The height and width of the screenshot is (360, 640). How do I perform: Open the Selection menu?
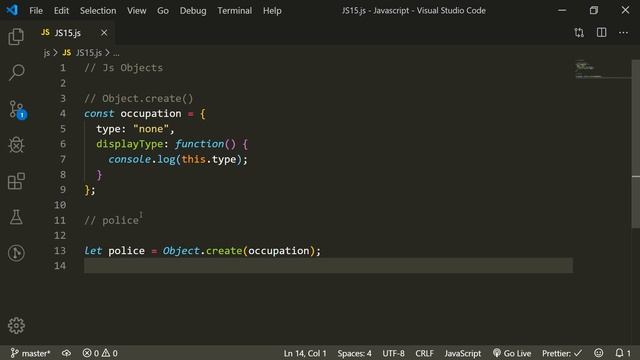(98, 11)
